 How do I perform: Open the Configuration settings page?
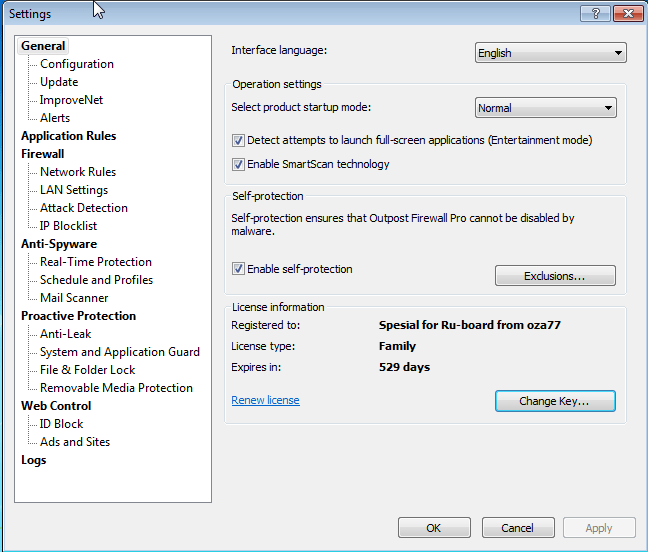(77, 64)
